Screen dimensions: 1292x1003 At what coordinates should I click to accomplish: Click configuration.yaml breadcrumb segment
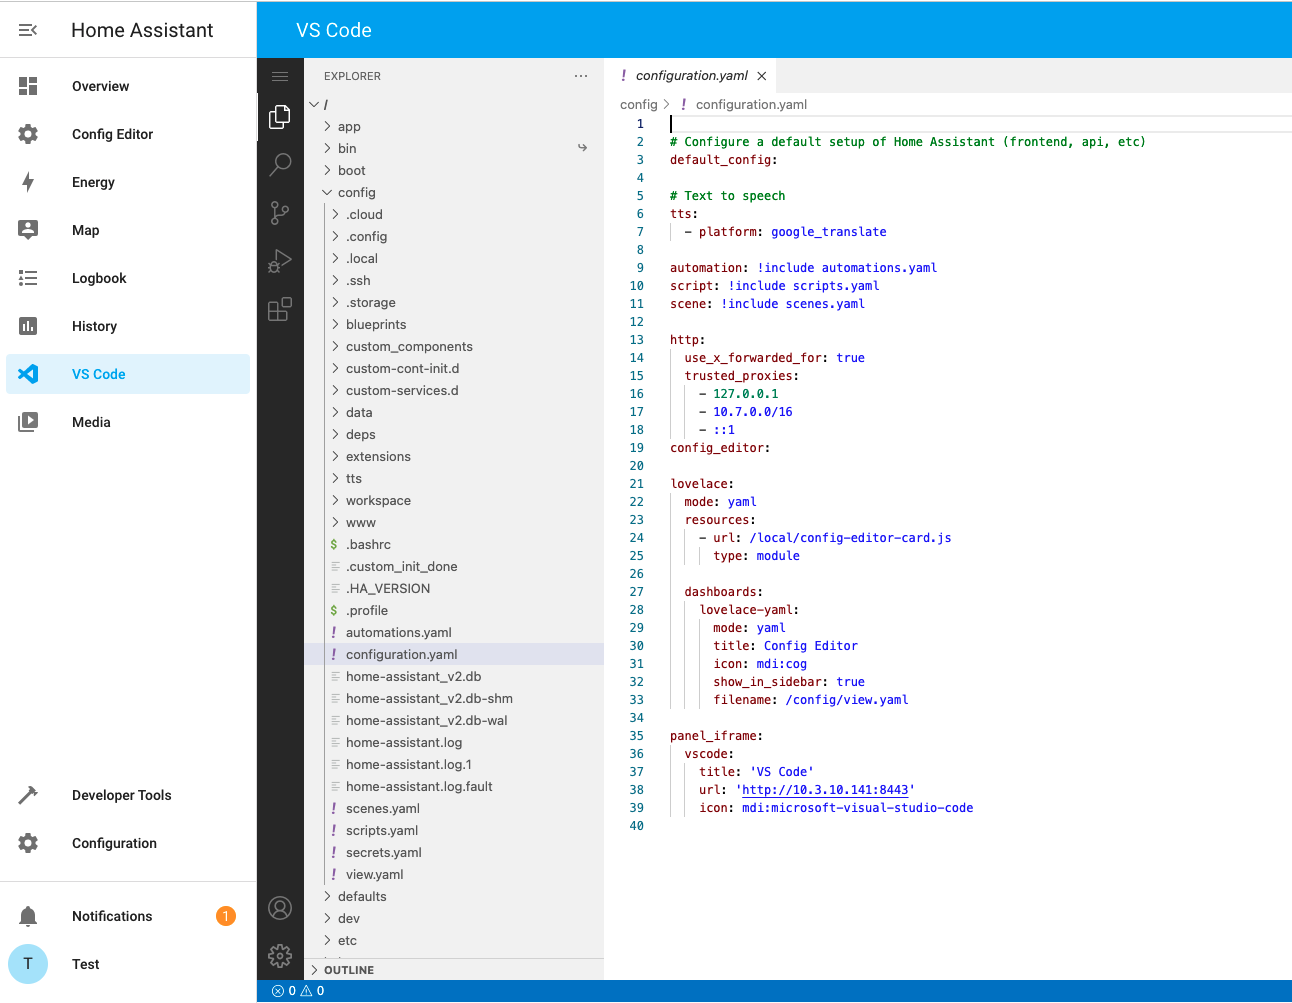tap(751, 104)
